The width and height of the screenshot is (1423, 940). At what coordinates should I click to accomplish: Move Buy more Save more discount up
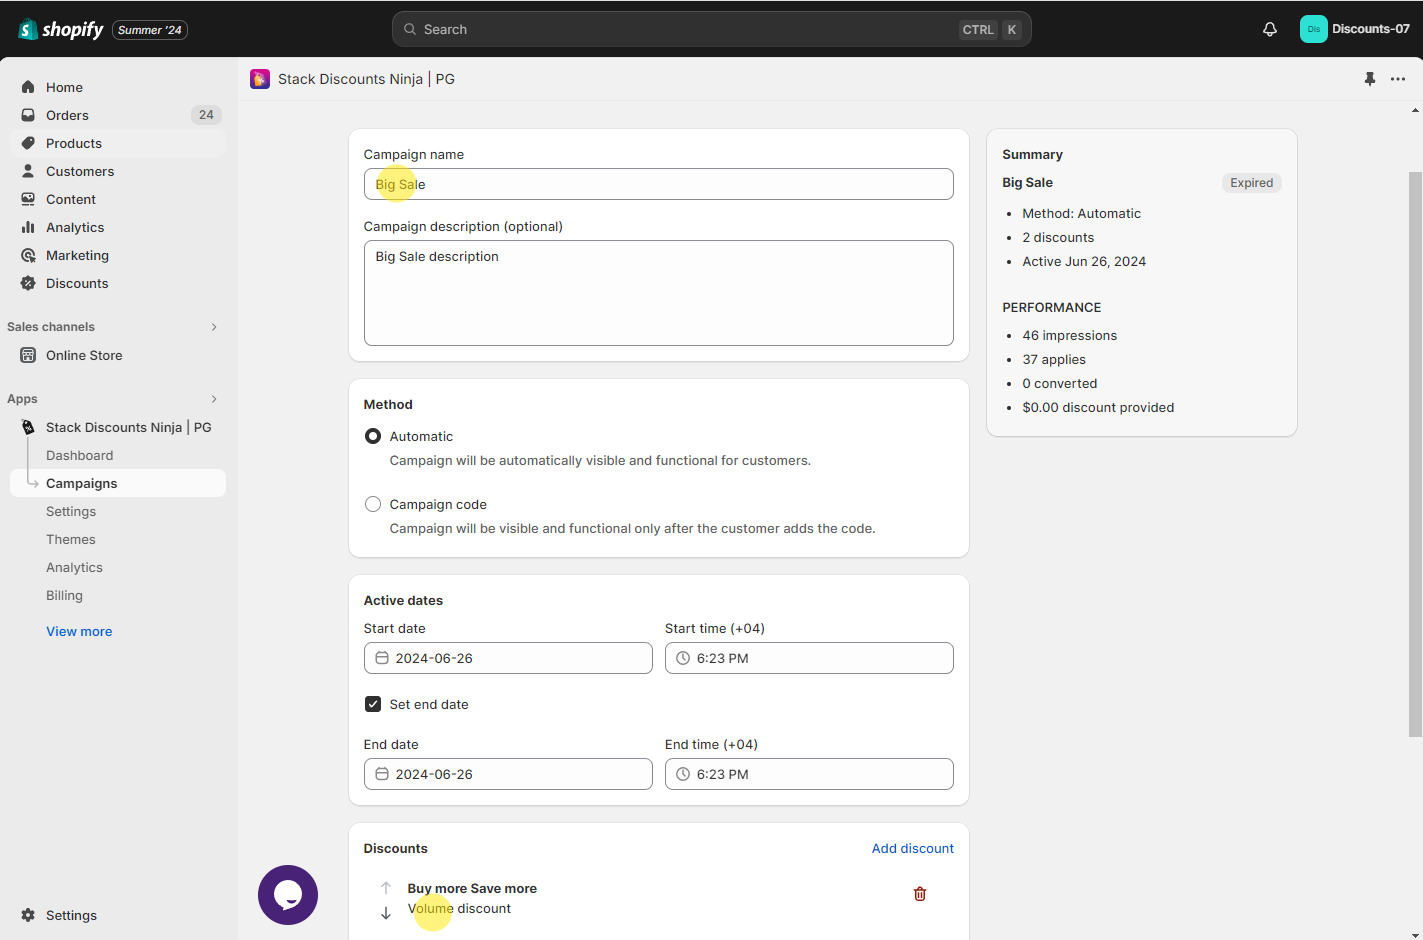coord(386,888)
